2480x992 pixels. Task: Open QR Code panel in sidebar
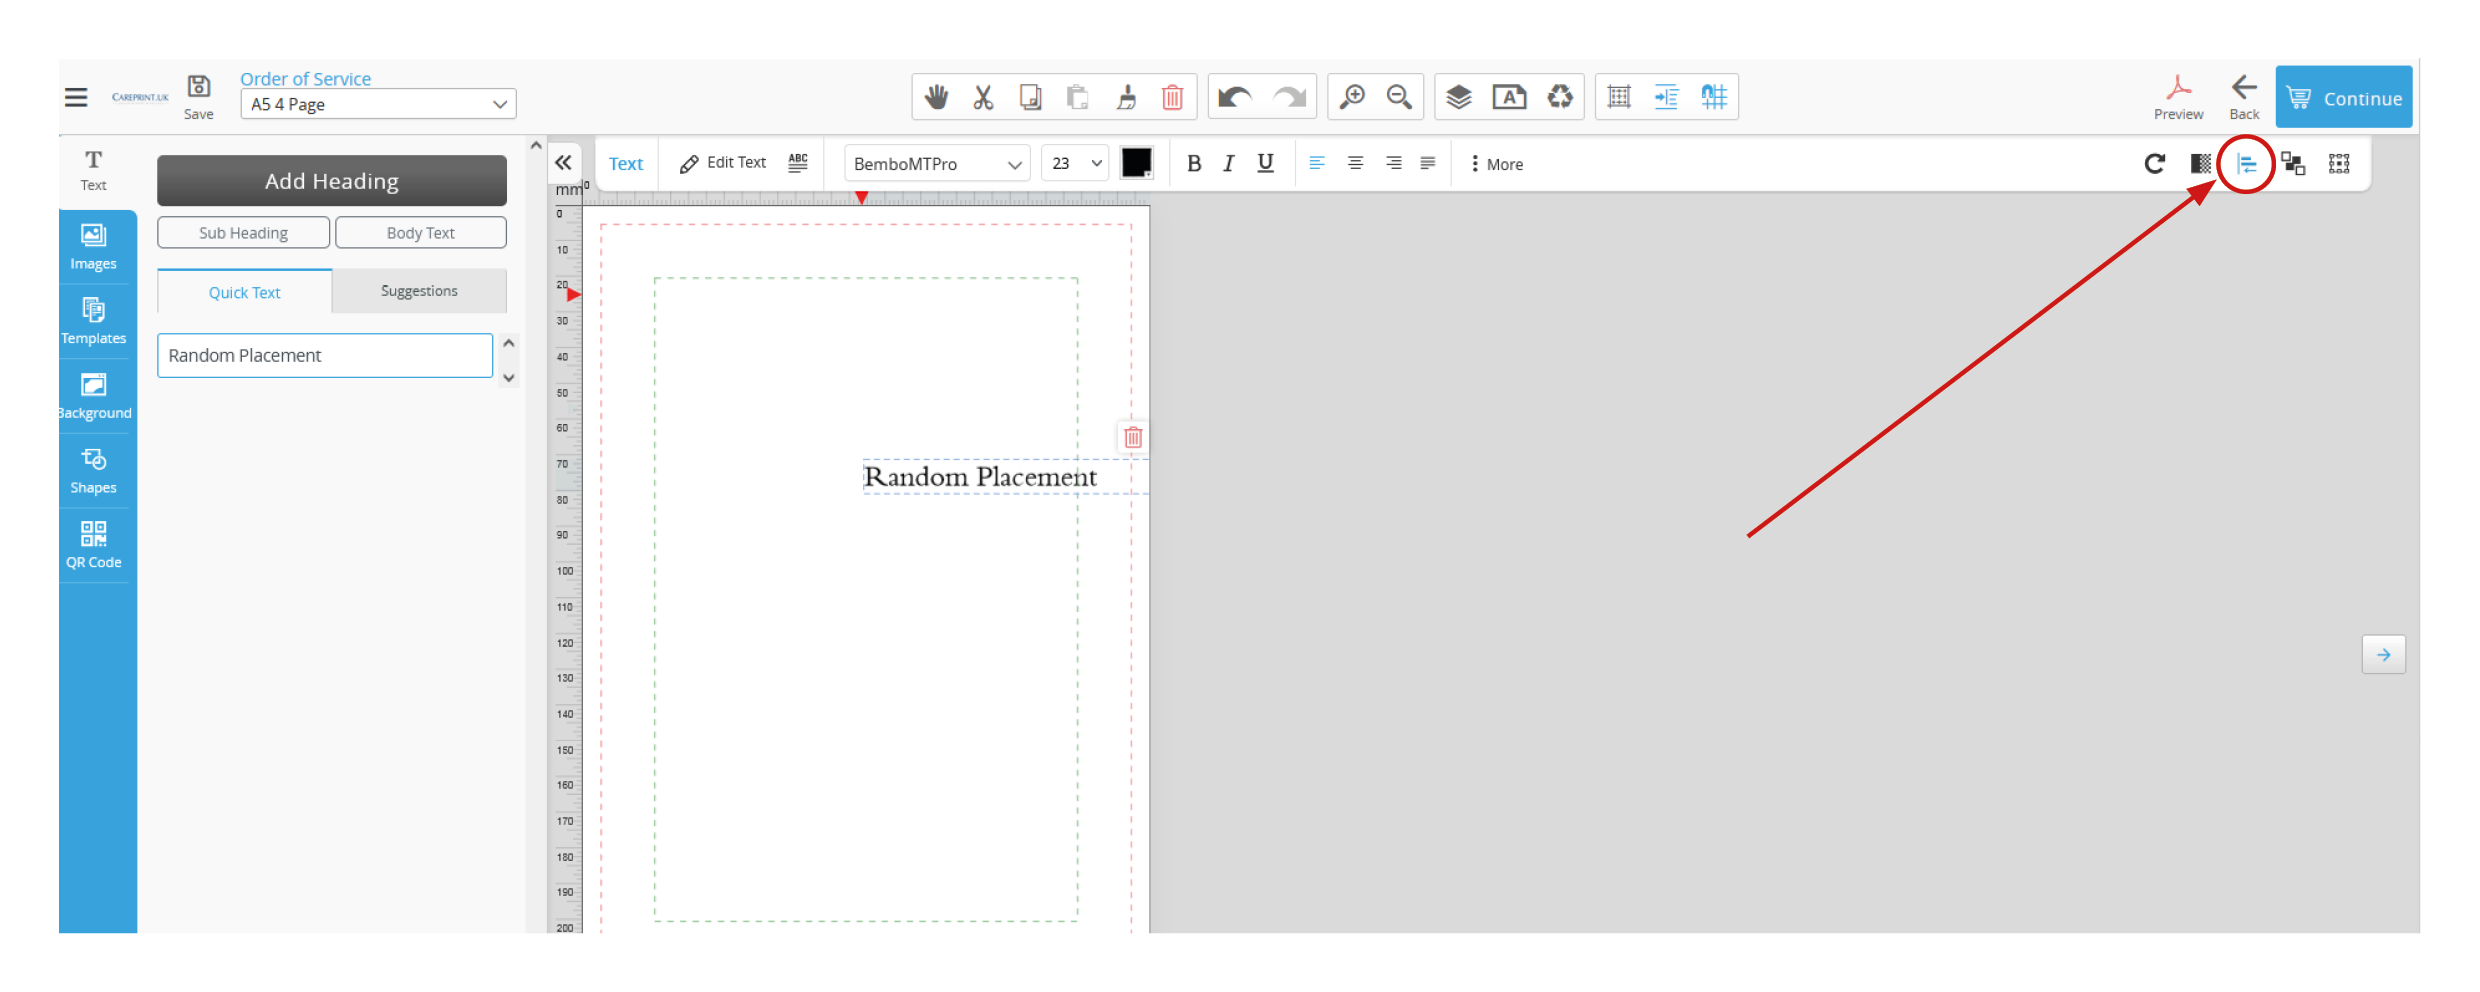coord(94,545)
